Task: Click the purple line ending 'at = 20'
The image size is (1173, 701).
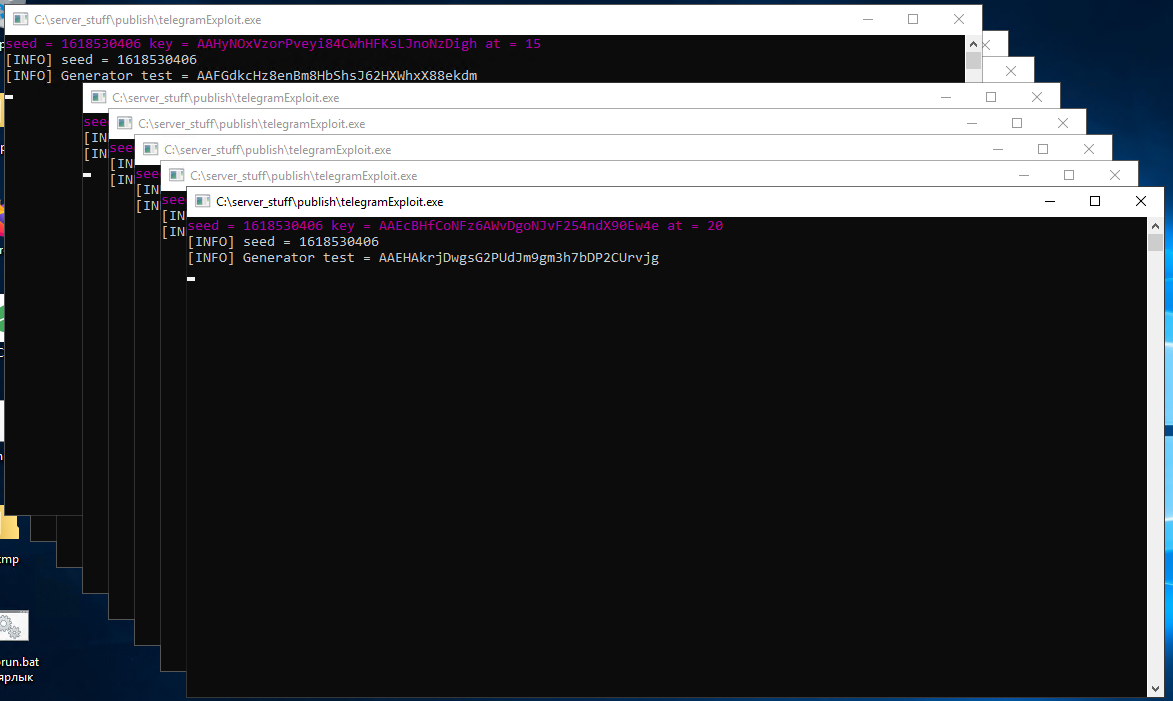Action: click(455, 226)
